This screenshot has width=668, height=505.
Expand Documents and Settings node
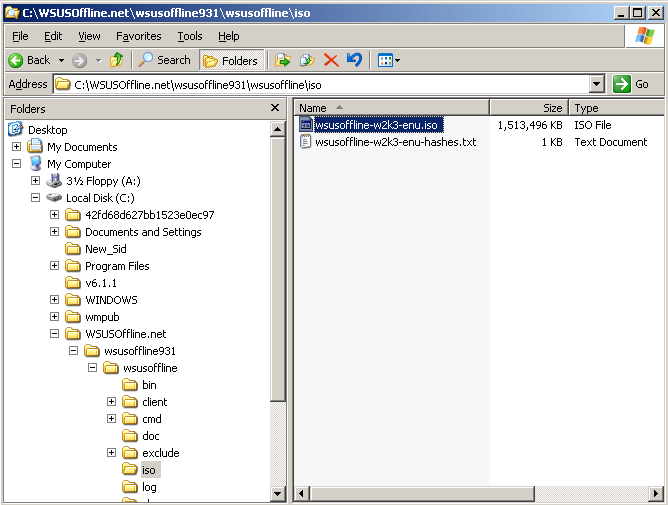54,231
